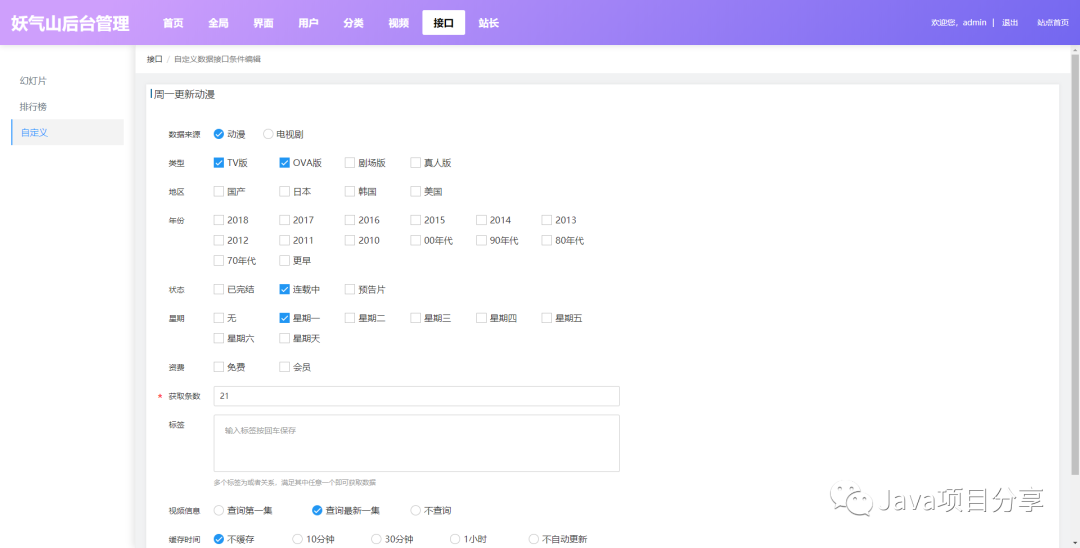This screenshot has height=548, width=1080.
Task: Open the 用户 nav tab
Action: tap(309, 23)
